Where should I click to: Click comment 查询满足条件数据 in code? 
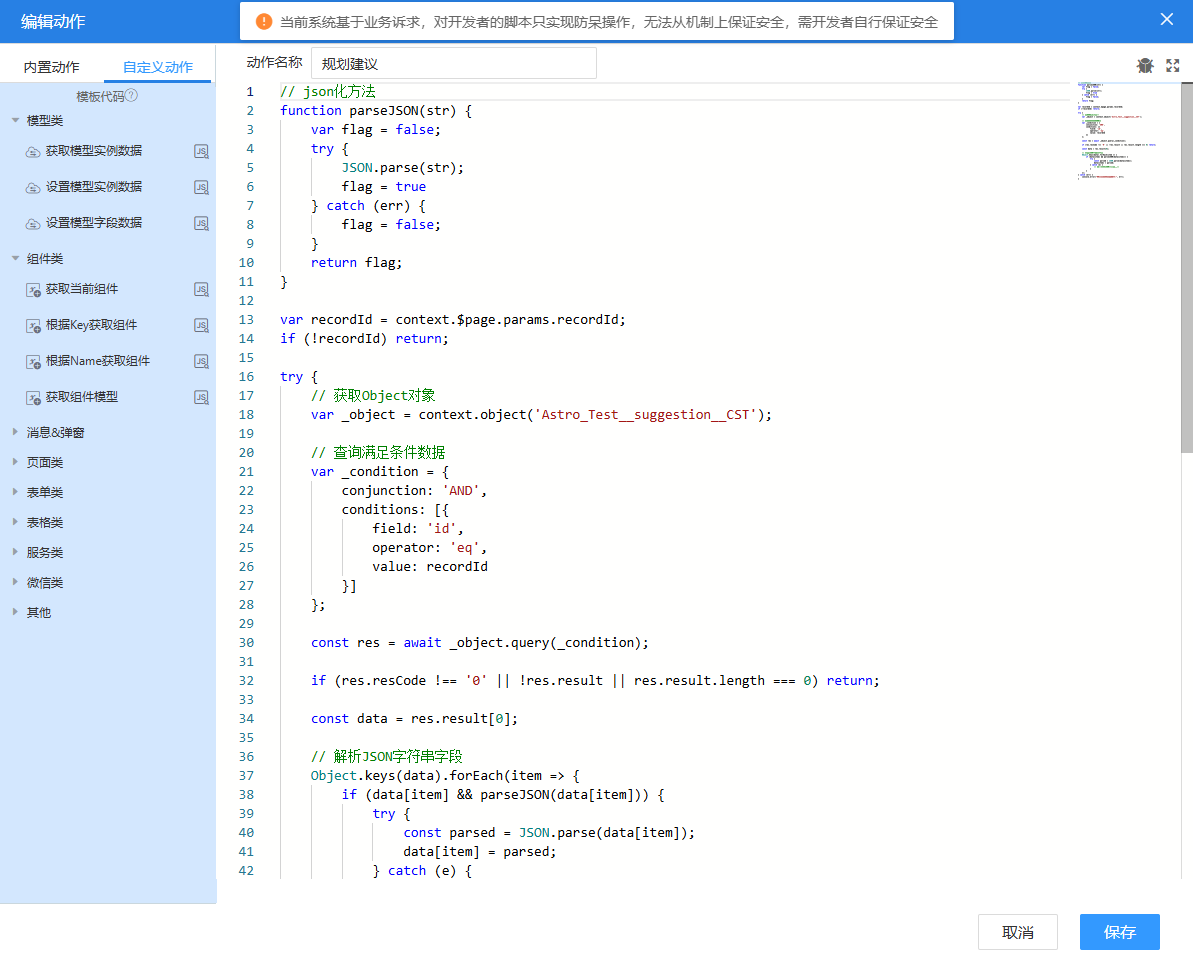378,453
